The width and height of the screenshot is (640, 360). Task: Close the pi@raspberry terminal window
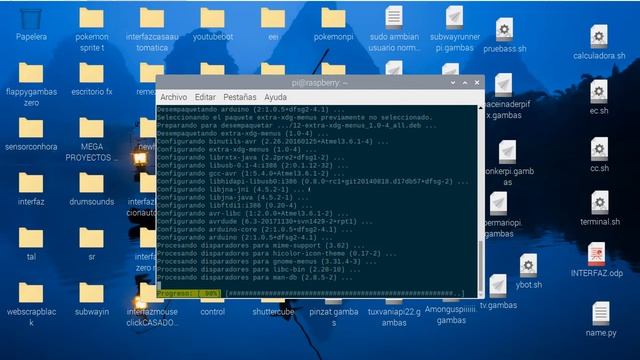coord(477,83)
